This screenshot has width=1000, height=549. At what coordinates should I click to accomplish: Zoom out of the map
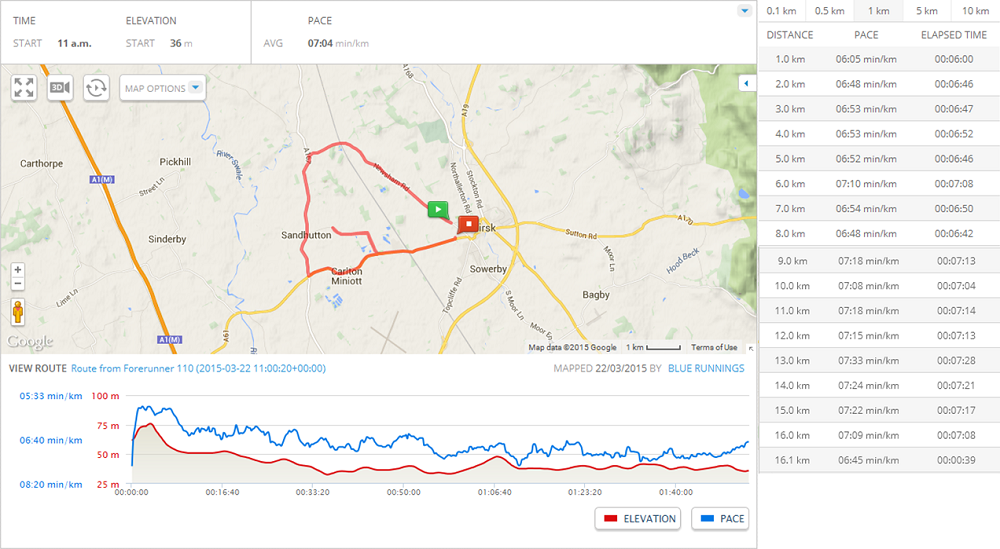tap(18, 284)
